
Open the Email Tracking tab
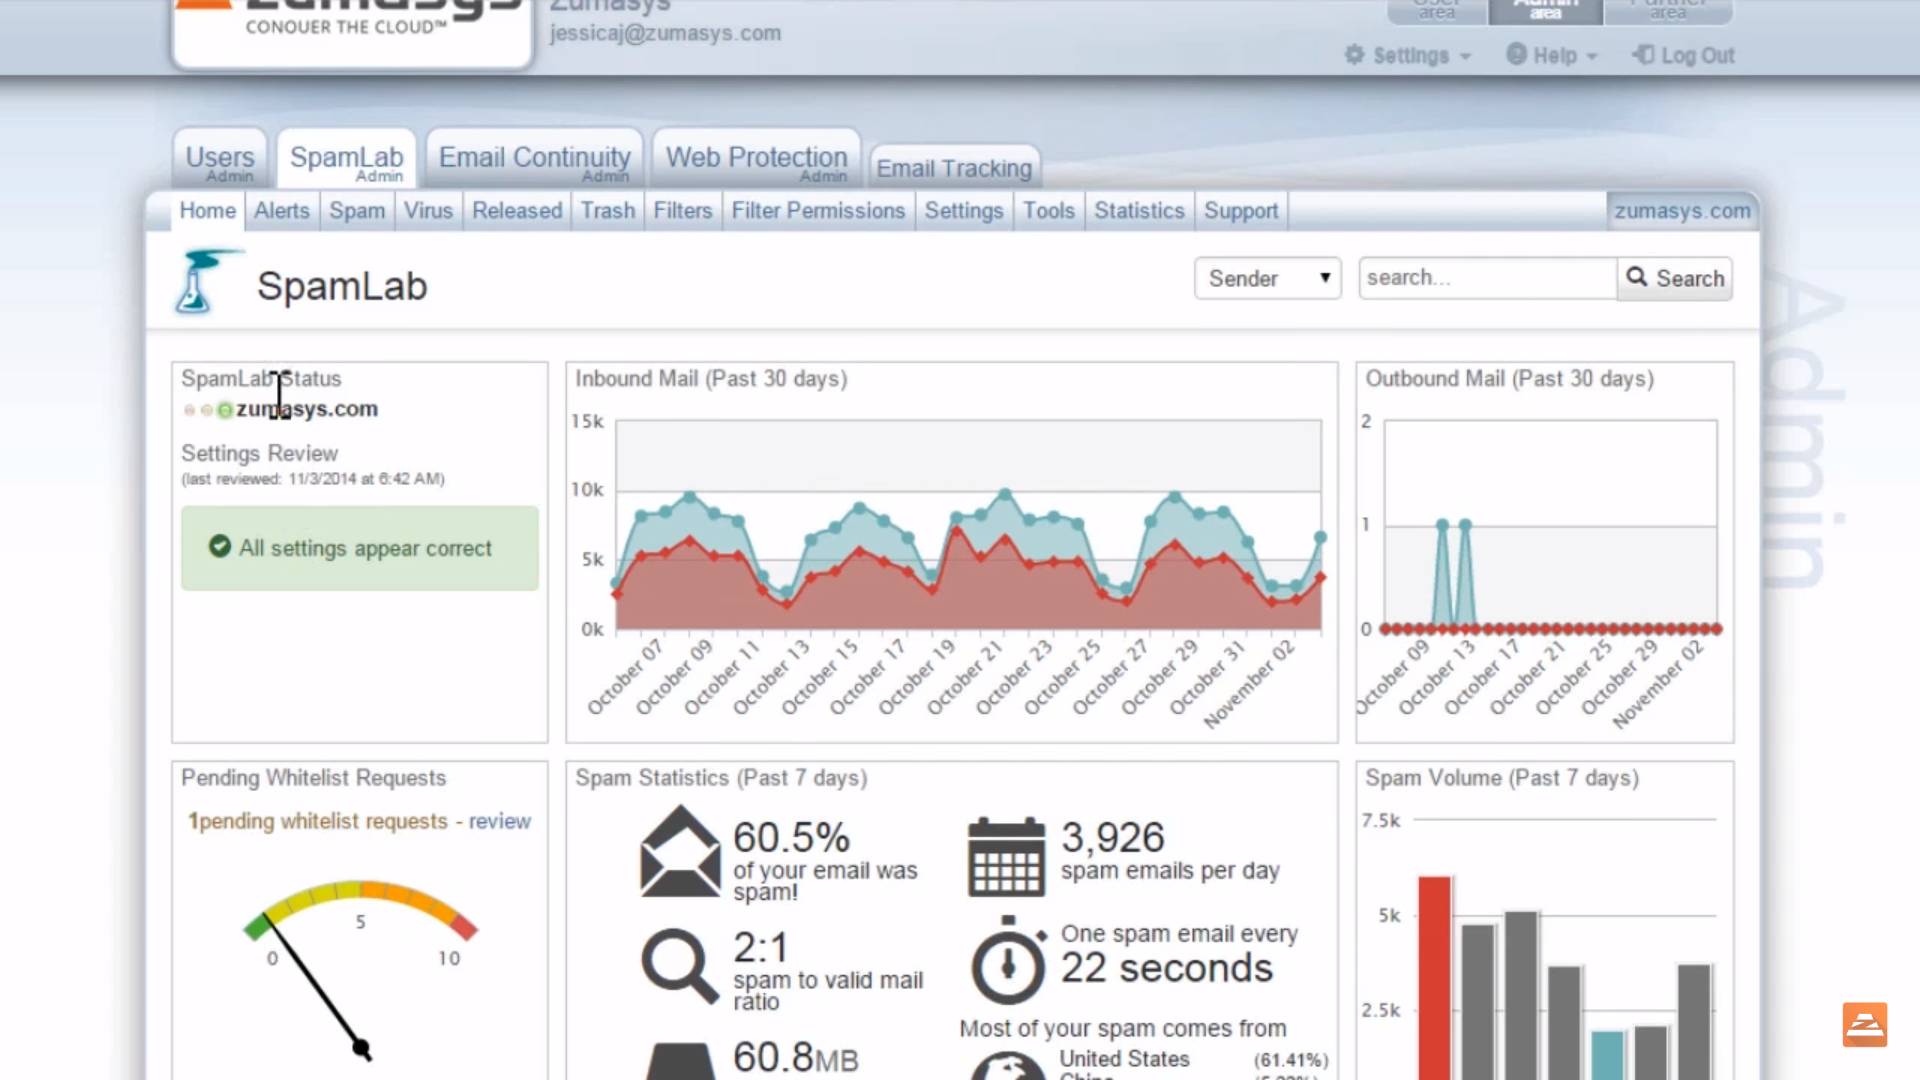click(954, 168)
